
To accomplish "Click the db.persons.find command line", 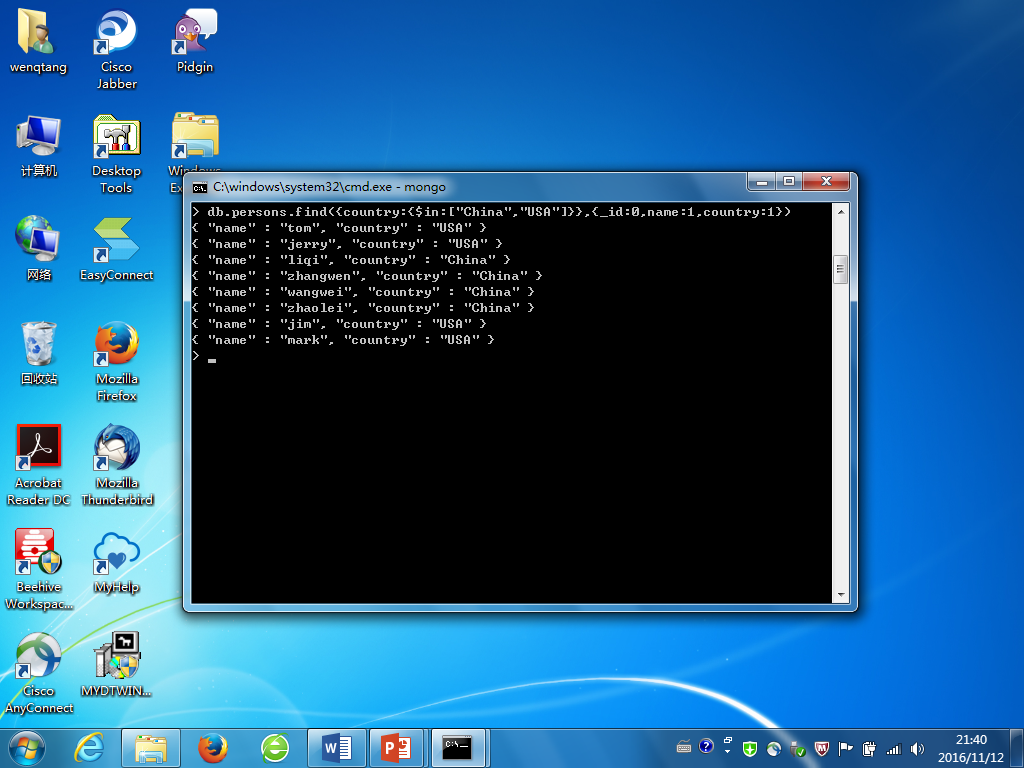I will click(x=491, y=212).
